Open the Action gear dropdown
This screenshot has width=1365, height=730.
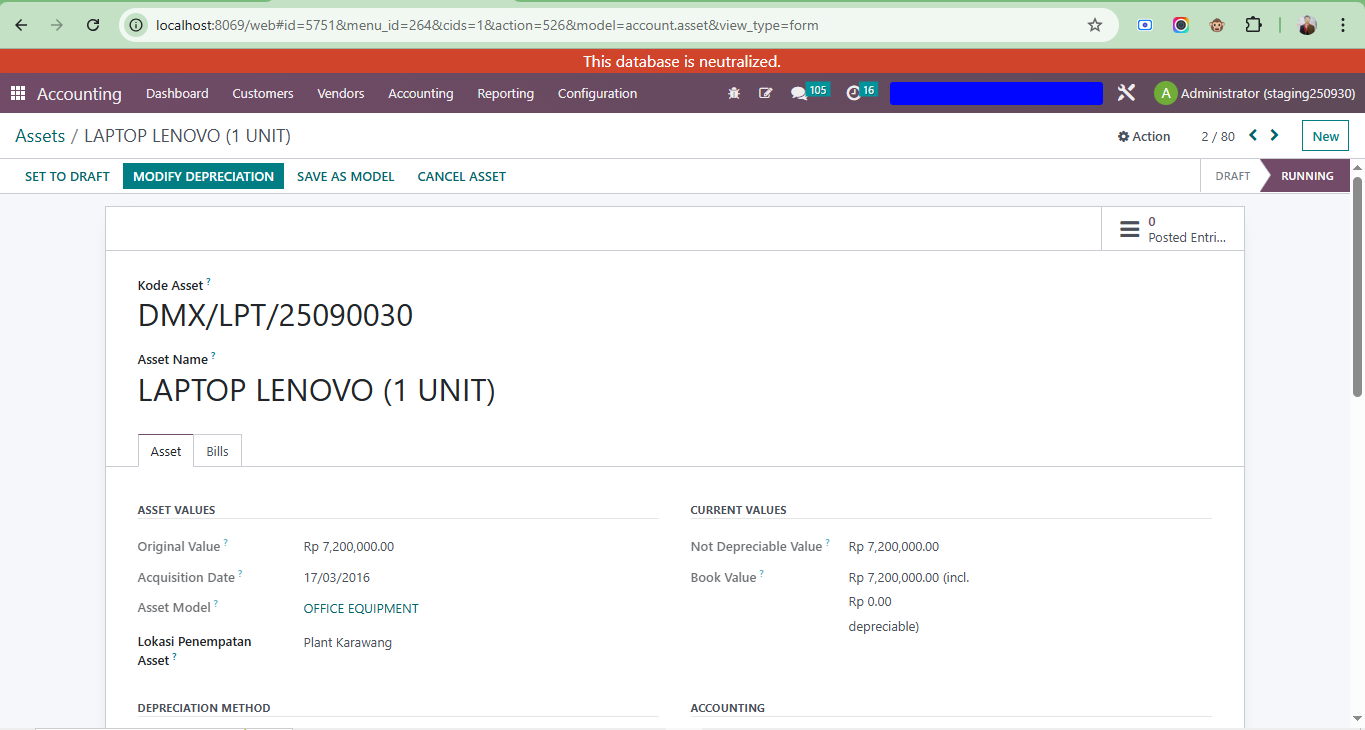coord(1144,136)
